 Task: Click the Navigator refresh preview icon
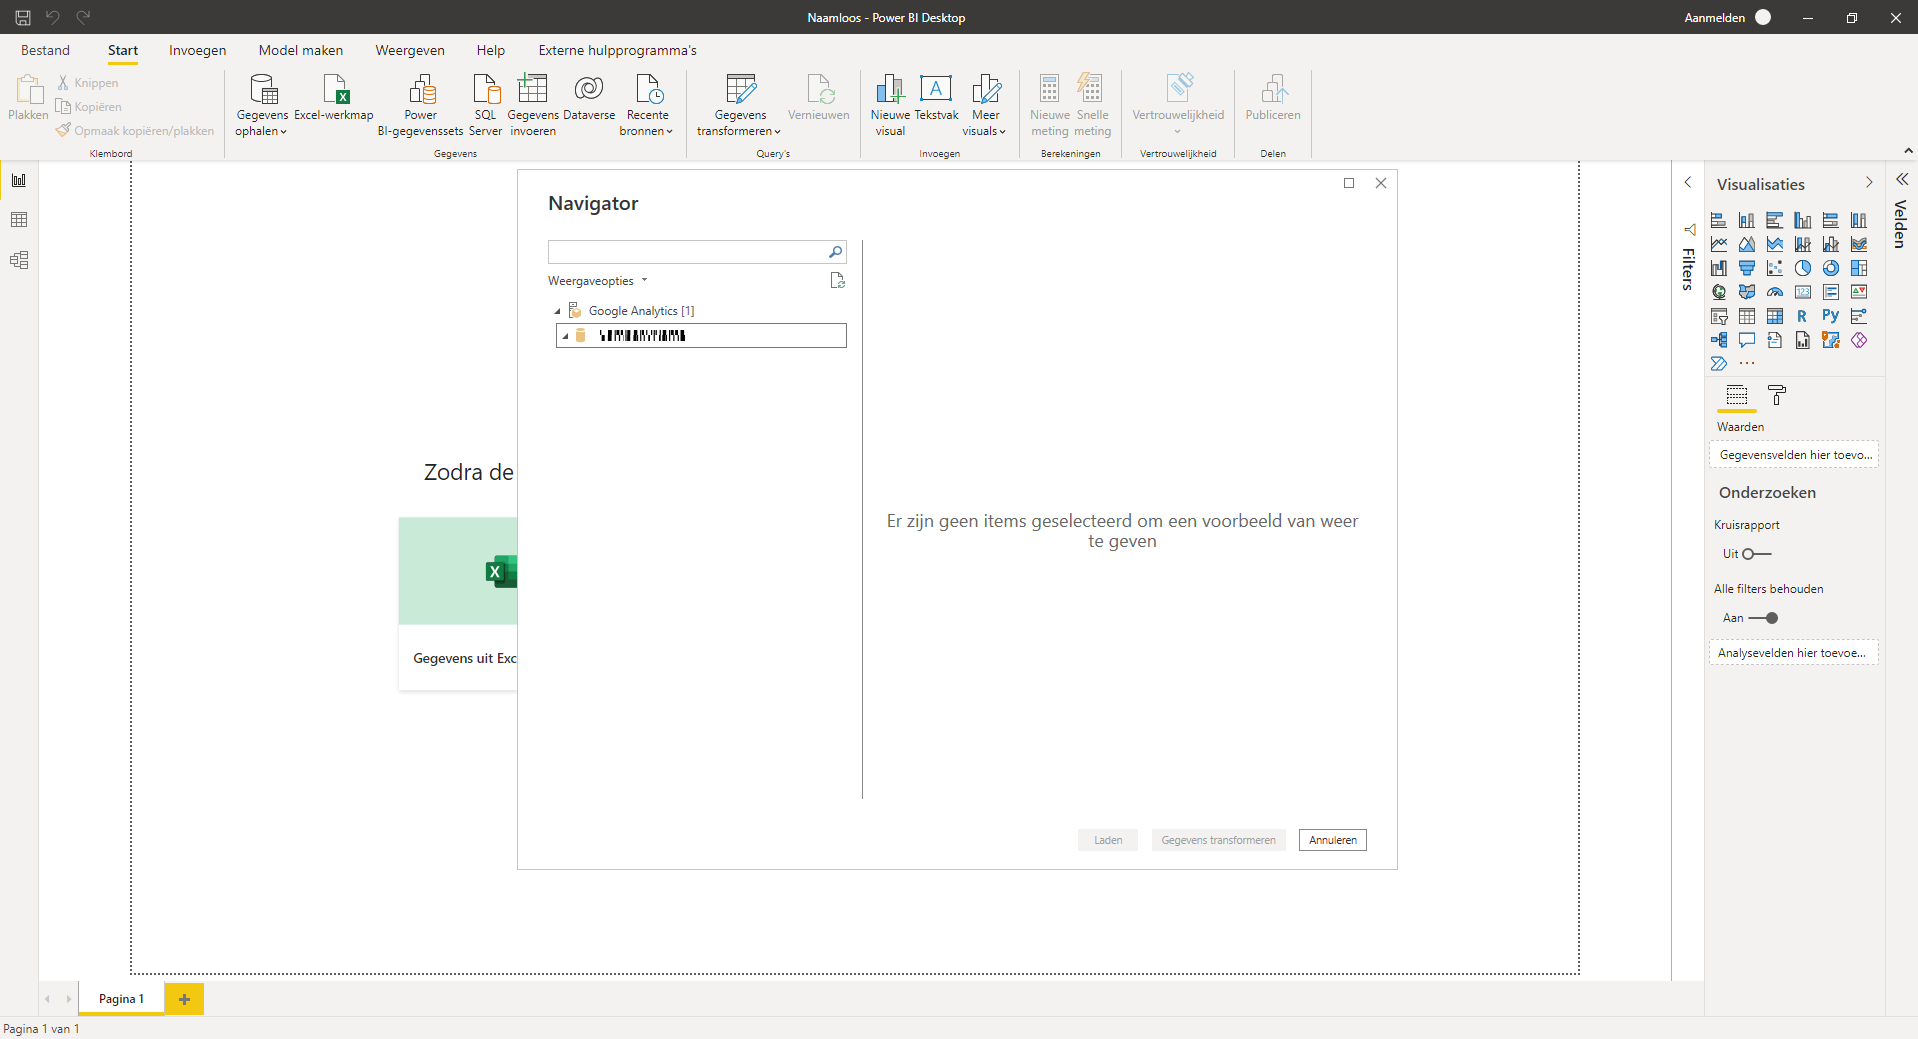point(838,281)
